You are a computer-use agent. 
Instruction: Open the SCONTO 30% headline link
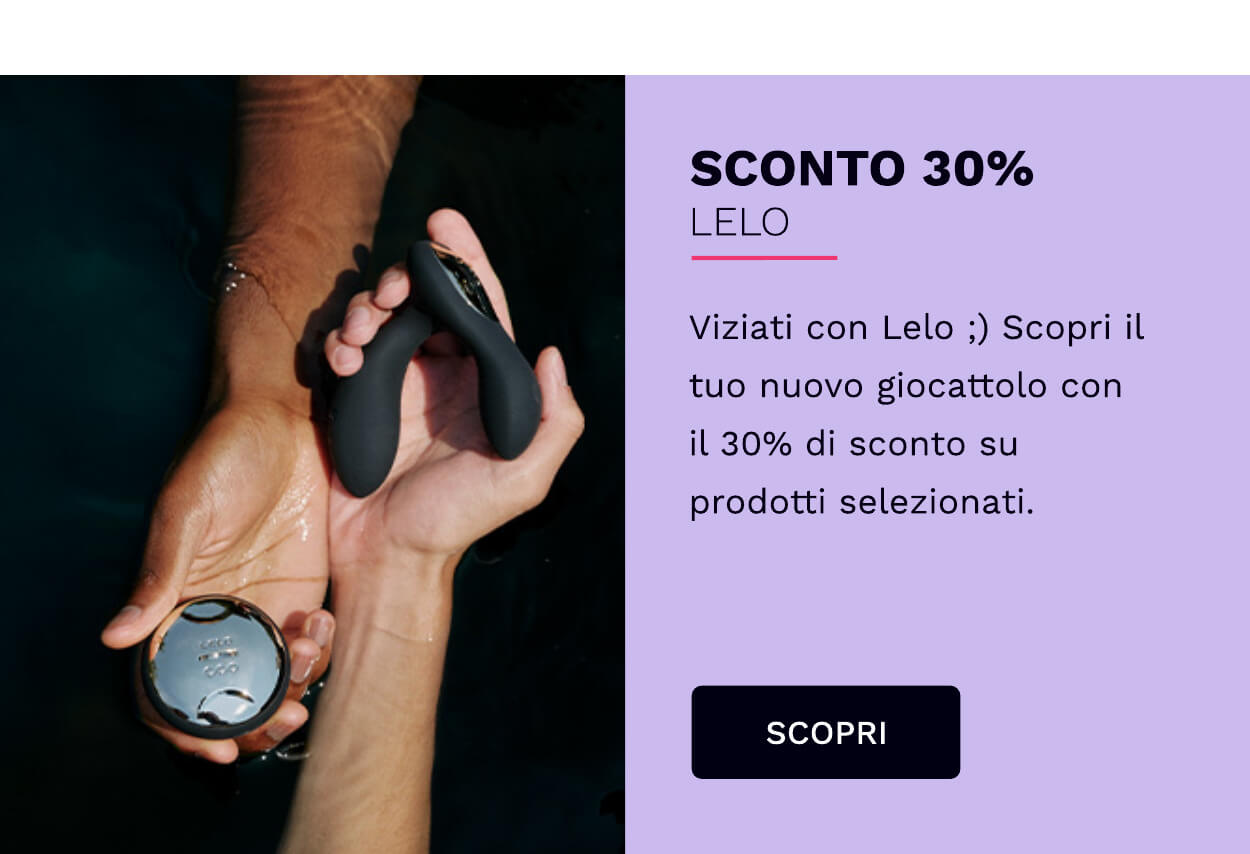click(x=861, y=169)
